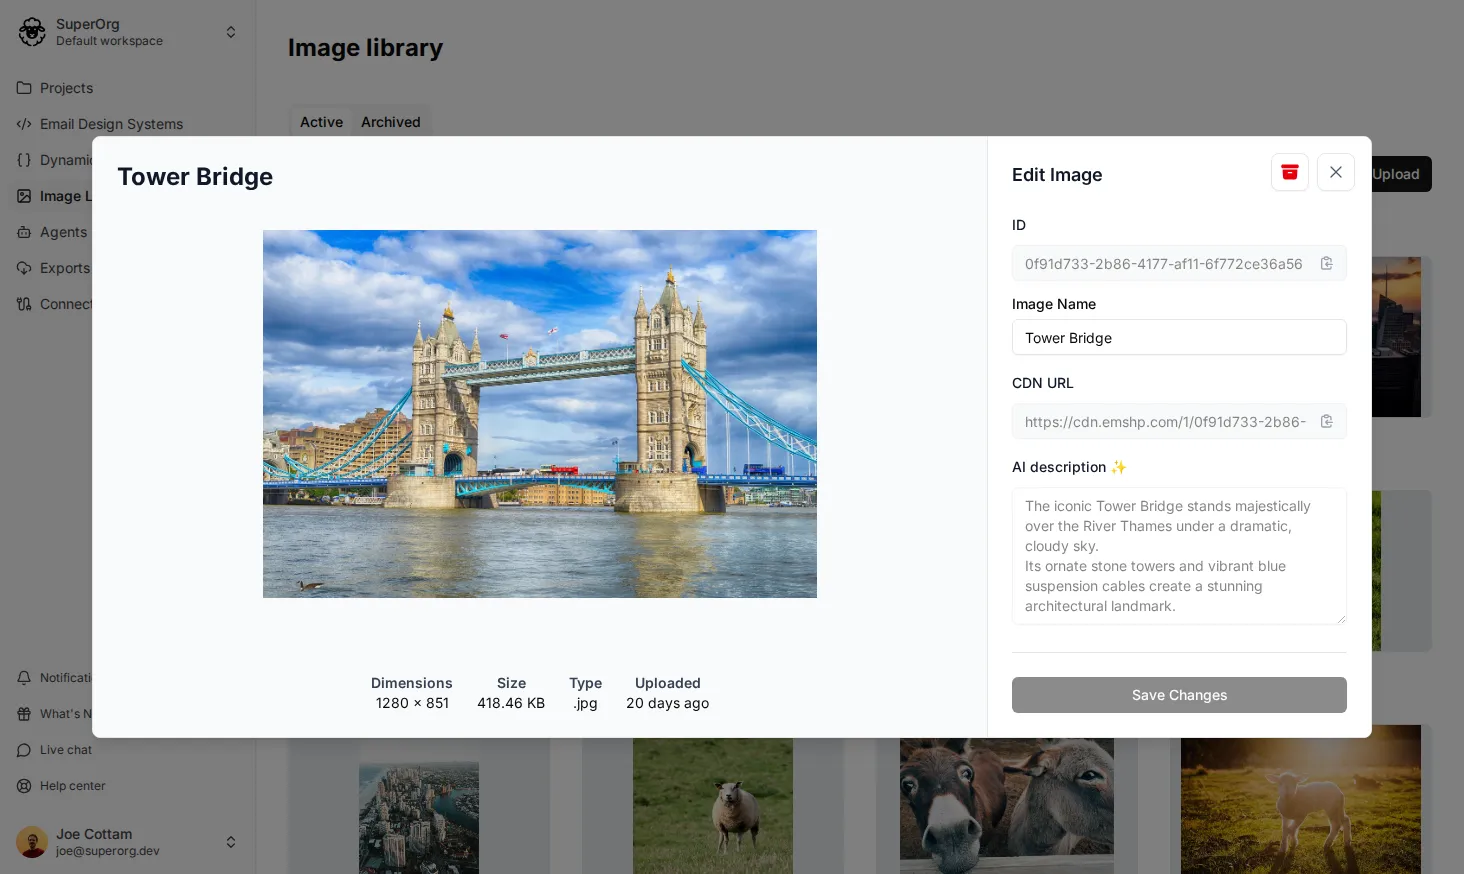The height and width of the screenshot is (874, 1464).
Task: Switch to the Active tab
Action: (321, 122)
